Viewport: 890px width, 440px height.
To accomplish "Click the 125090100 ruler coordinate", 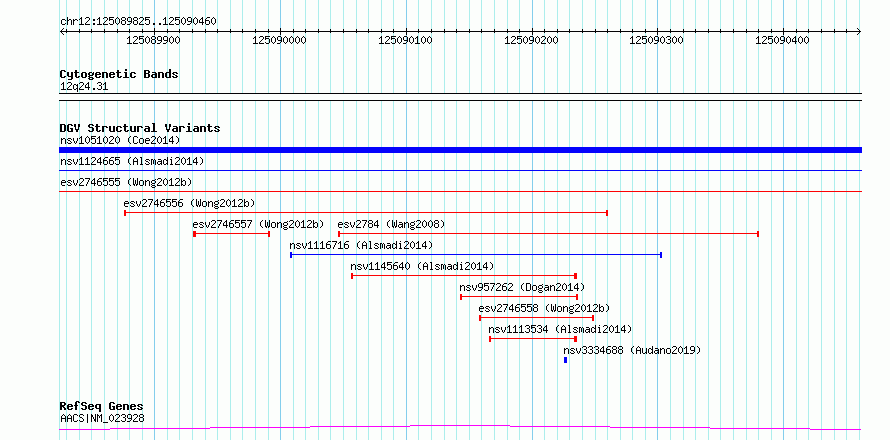I will (405, 40).
